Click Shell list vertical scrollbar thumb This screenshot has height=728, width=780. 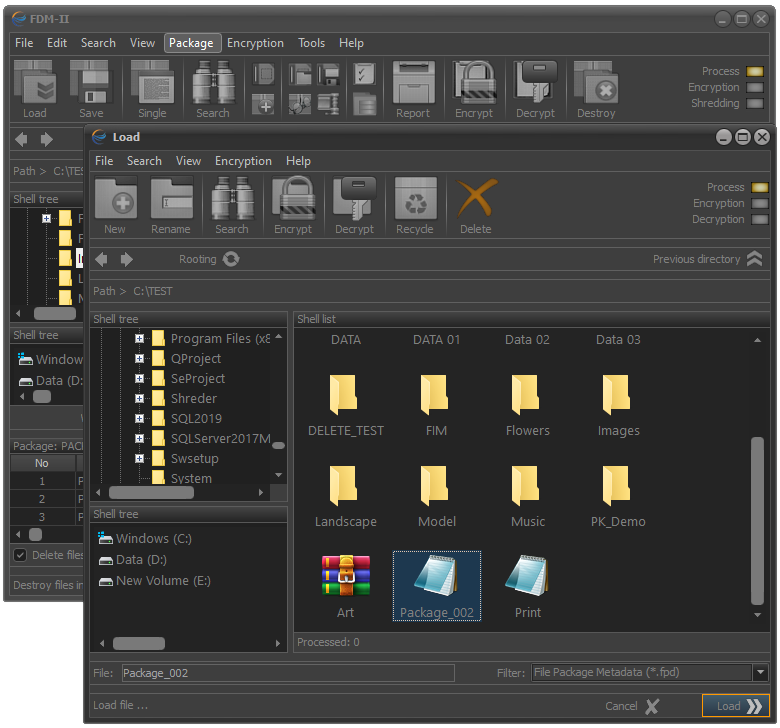[x=757, y=520]
